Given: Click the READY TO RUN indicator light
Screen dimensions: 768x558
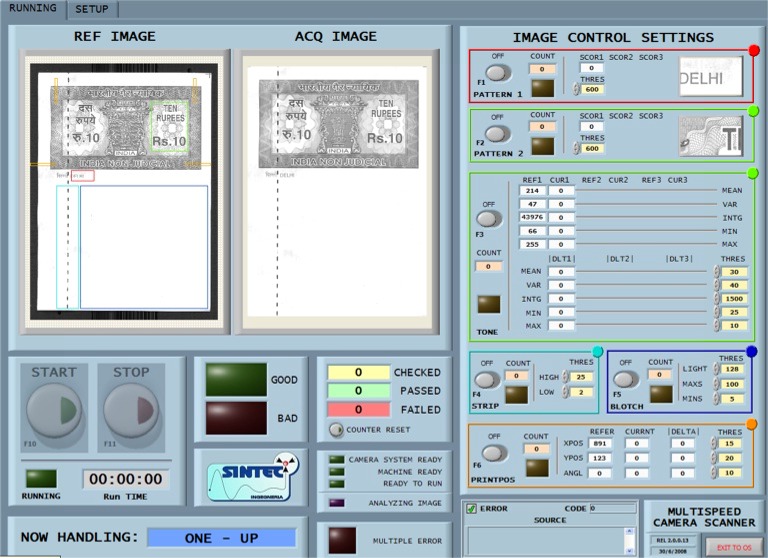Looking at the screenshot, I should (336, 484).
